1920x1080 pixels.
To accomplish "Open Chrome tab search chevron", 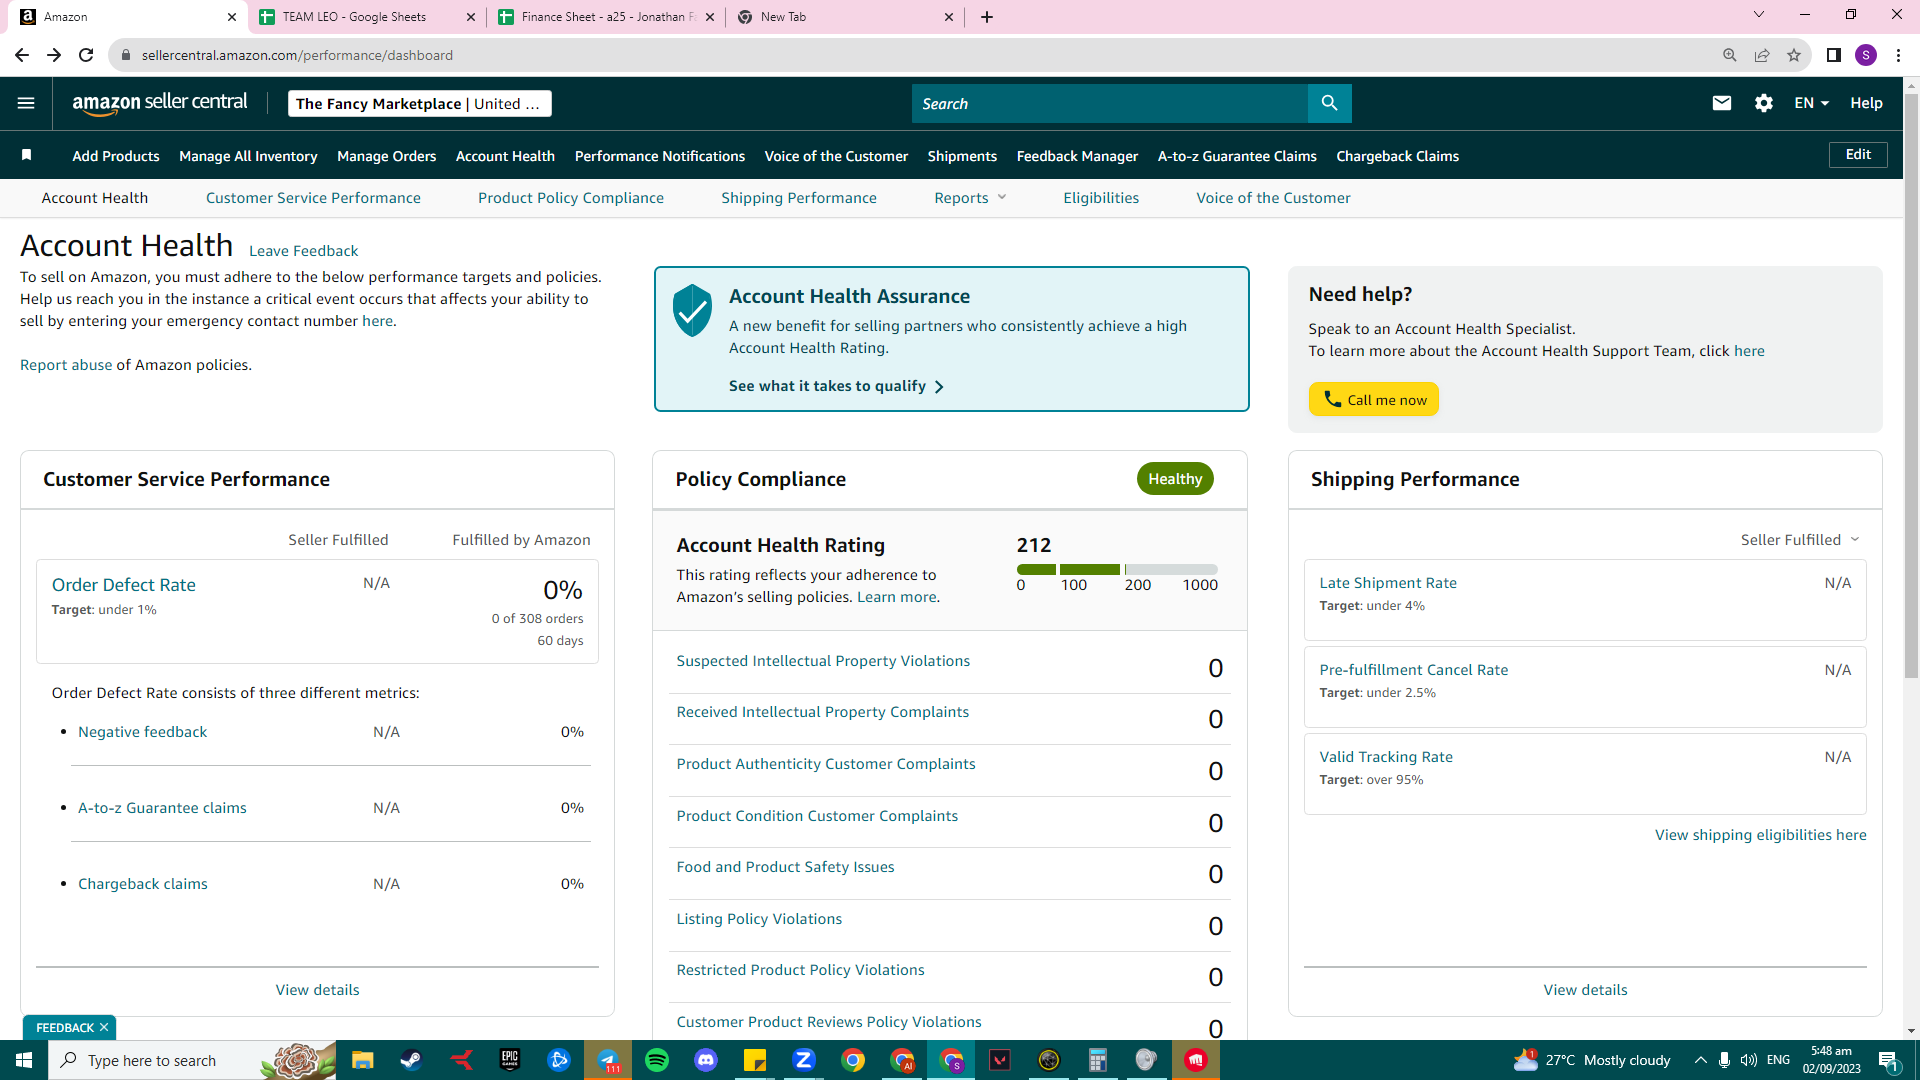I will coord(1759,15).
